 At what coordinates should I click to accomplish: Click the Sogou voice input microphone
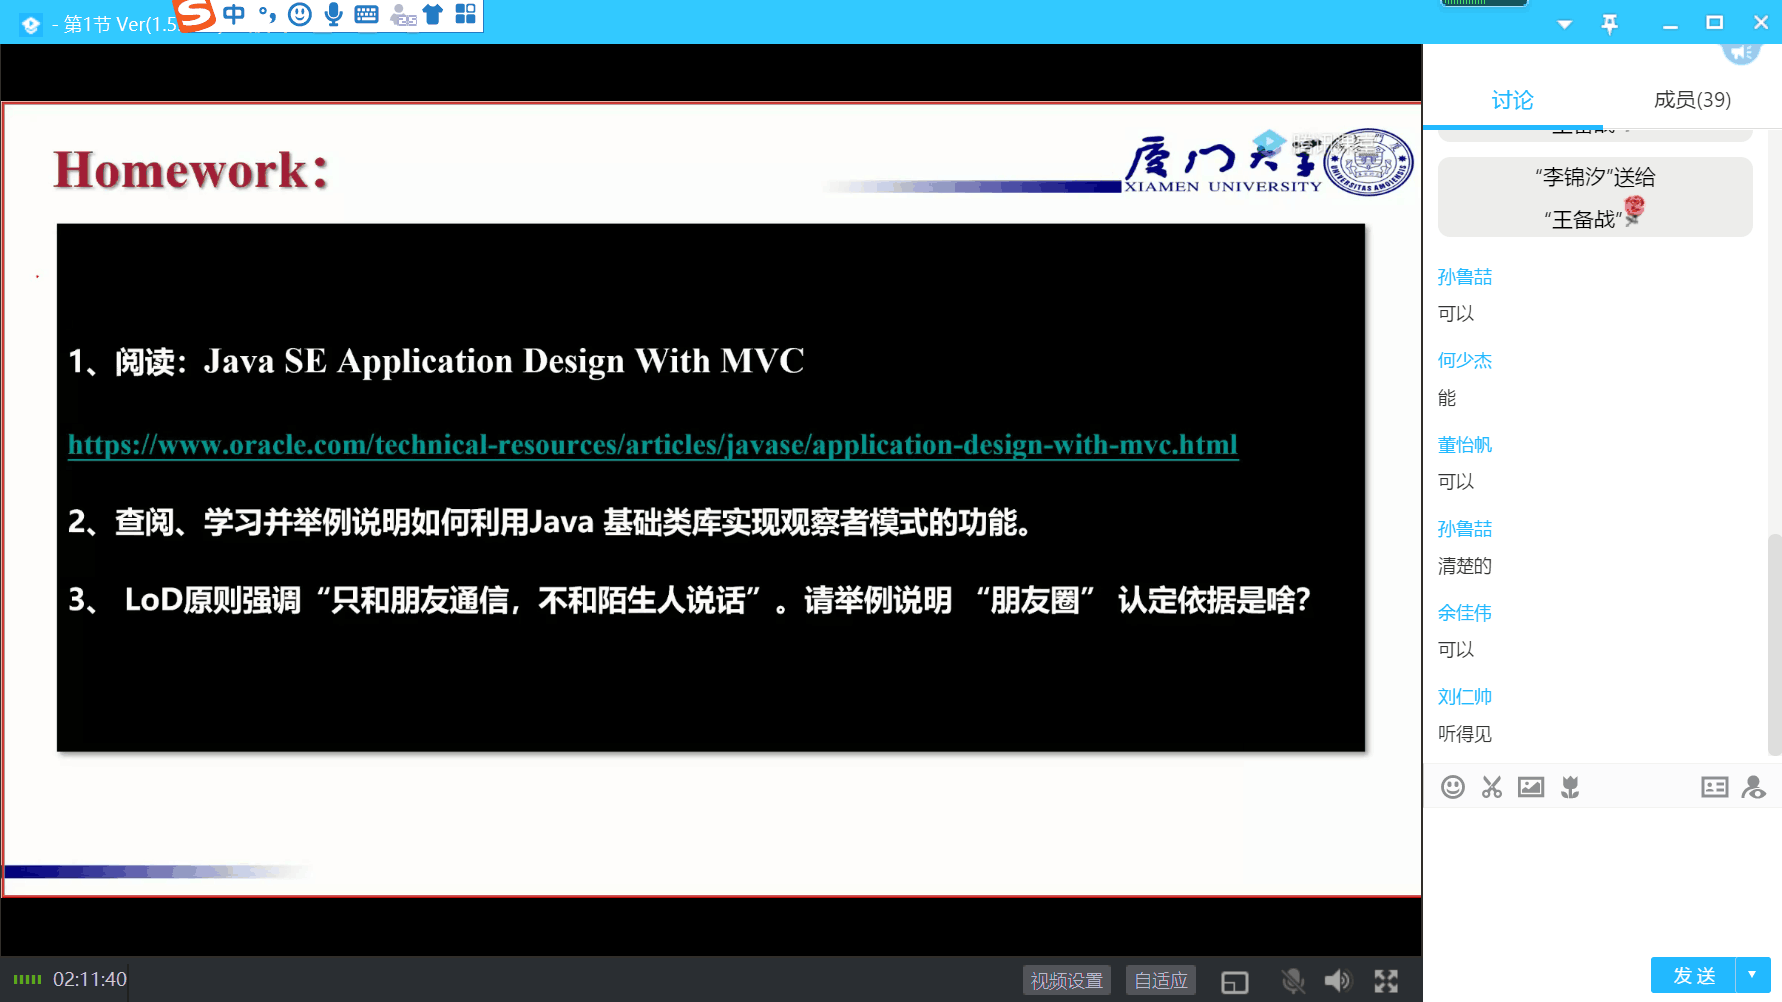pos(333,14)
